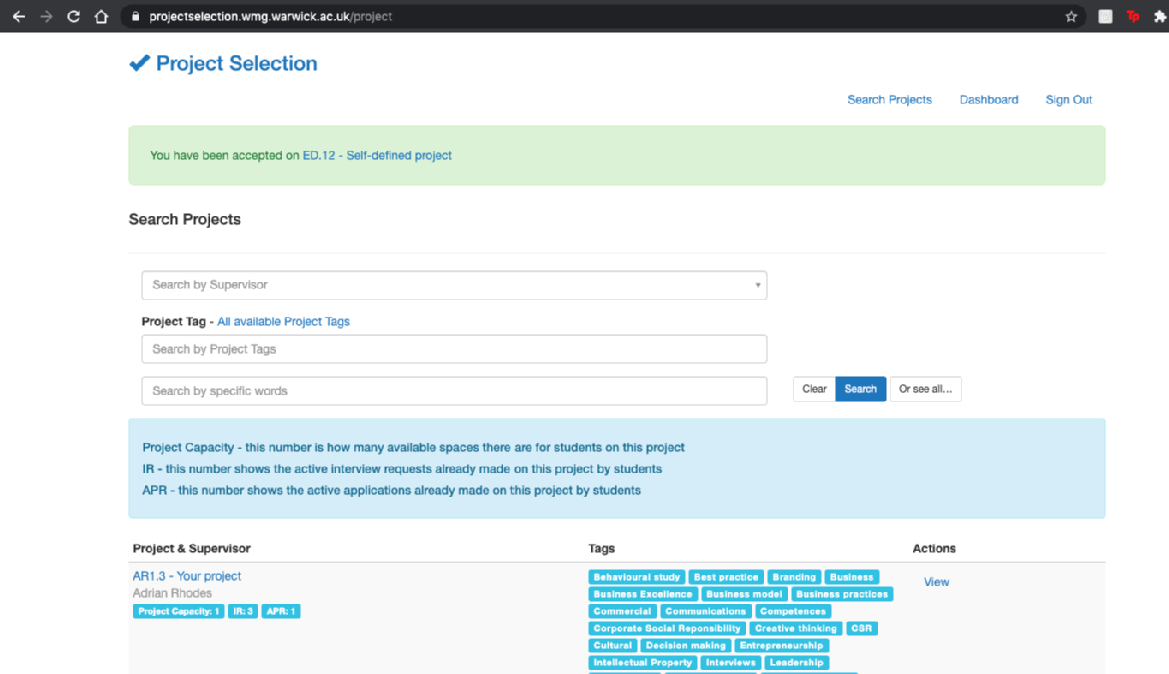Open the Search Projects nav item
This screenshot has height=674, width=1169.
[889, 100]
